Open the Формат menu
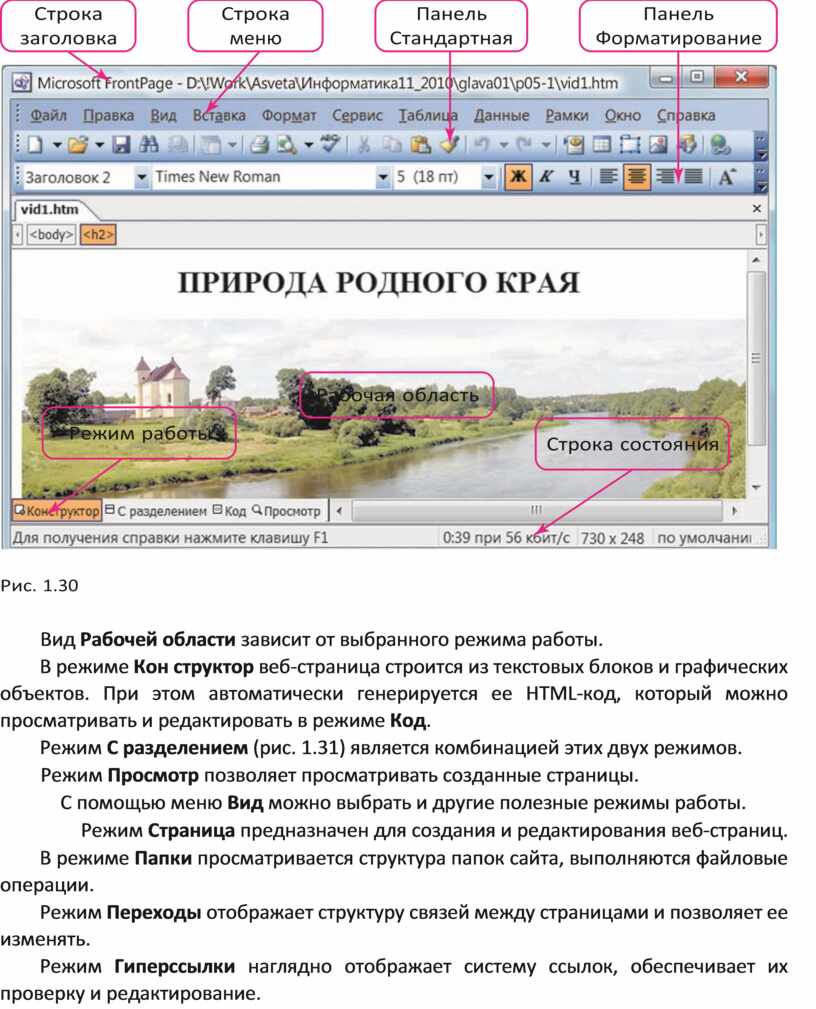The image size is (816, 1009). [x=289, y=115]
